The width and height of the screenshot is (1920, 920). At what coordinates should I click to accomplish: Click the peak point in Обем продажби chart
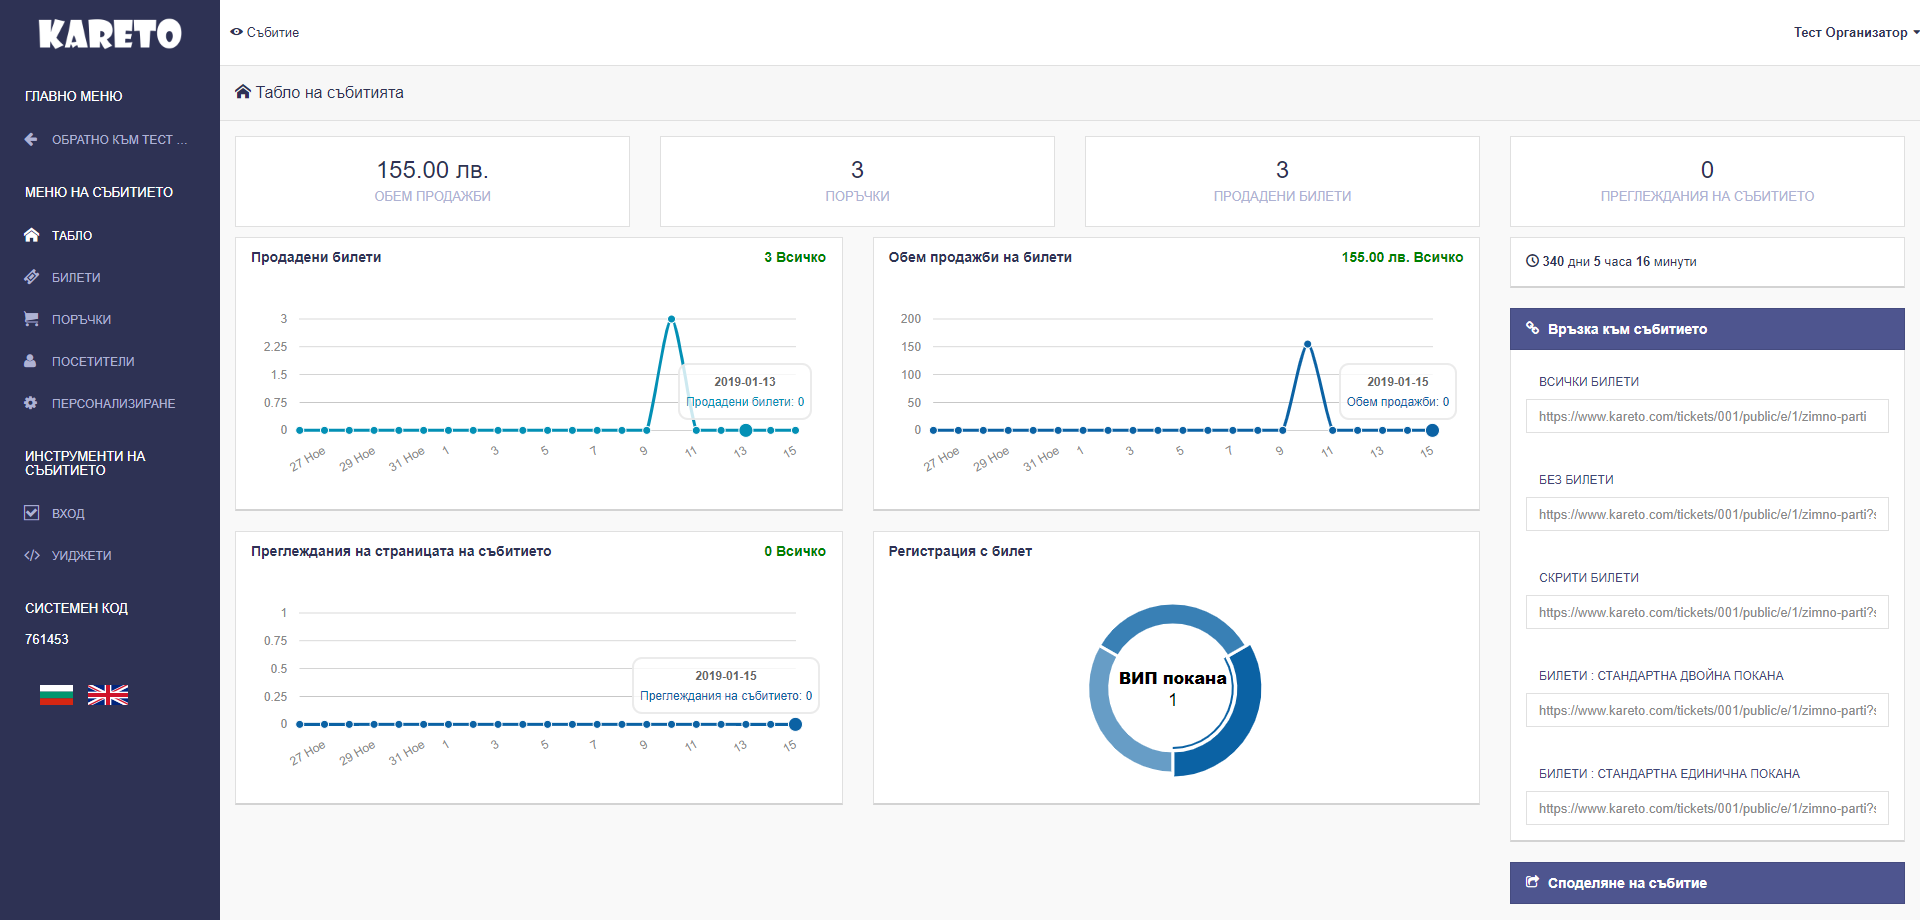click(x=1307, y=344)
